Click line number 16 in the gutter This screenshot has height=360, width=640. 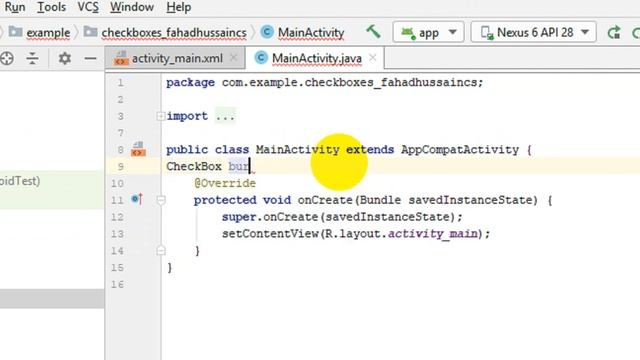(x=117, y=284)
